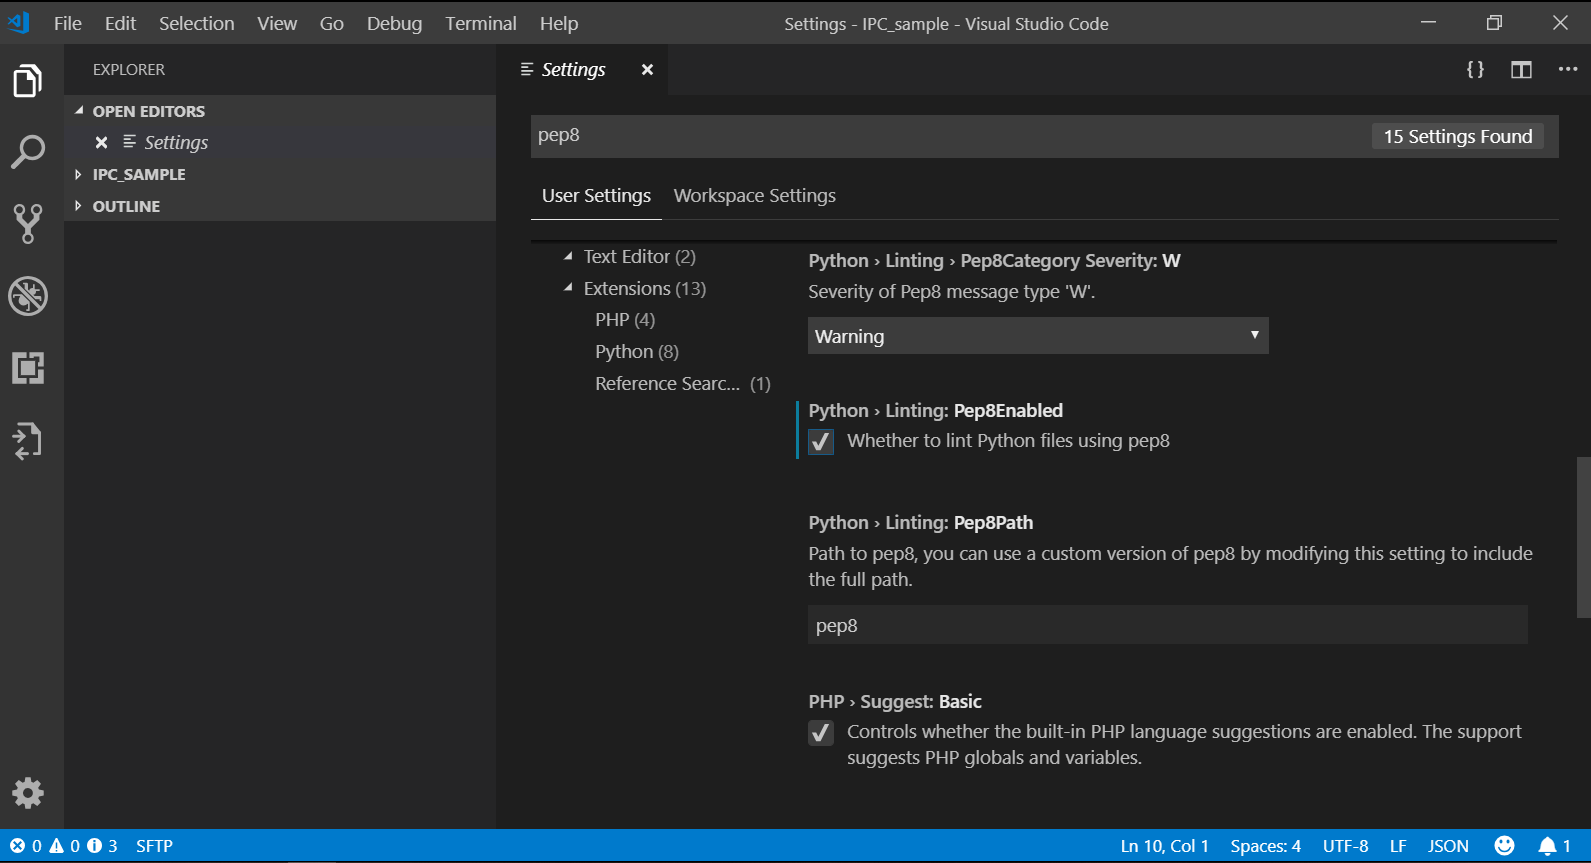The image size is (1591, 863).
Task: Open the Pep8Category Severity W dropdown
Action: click(1038, 336)
